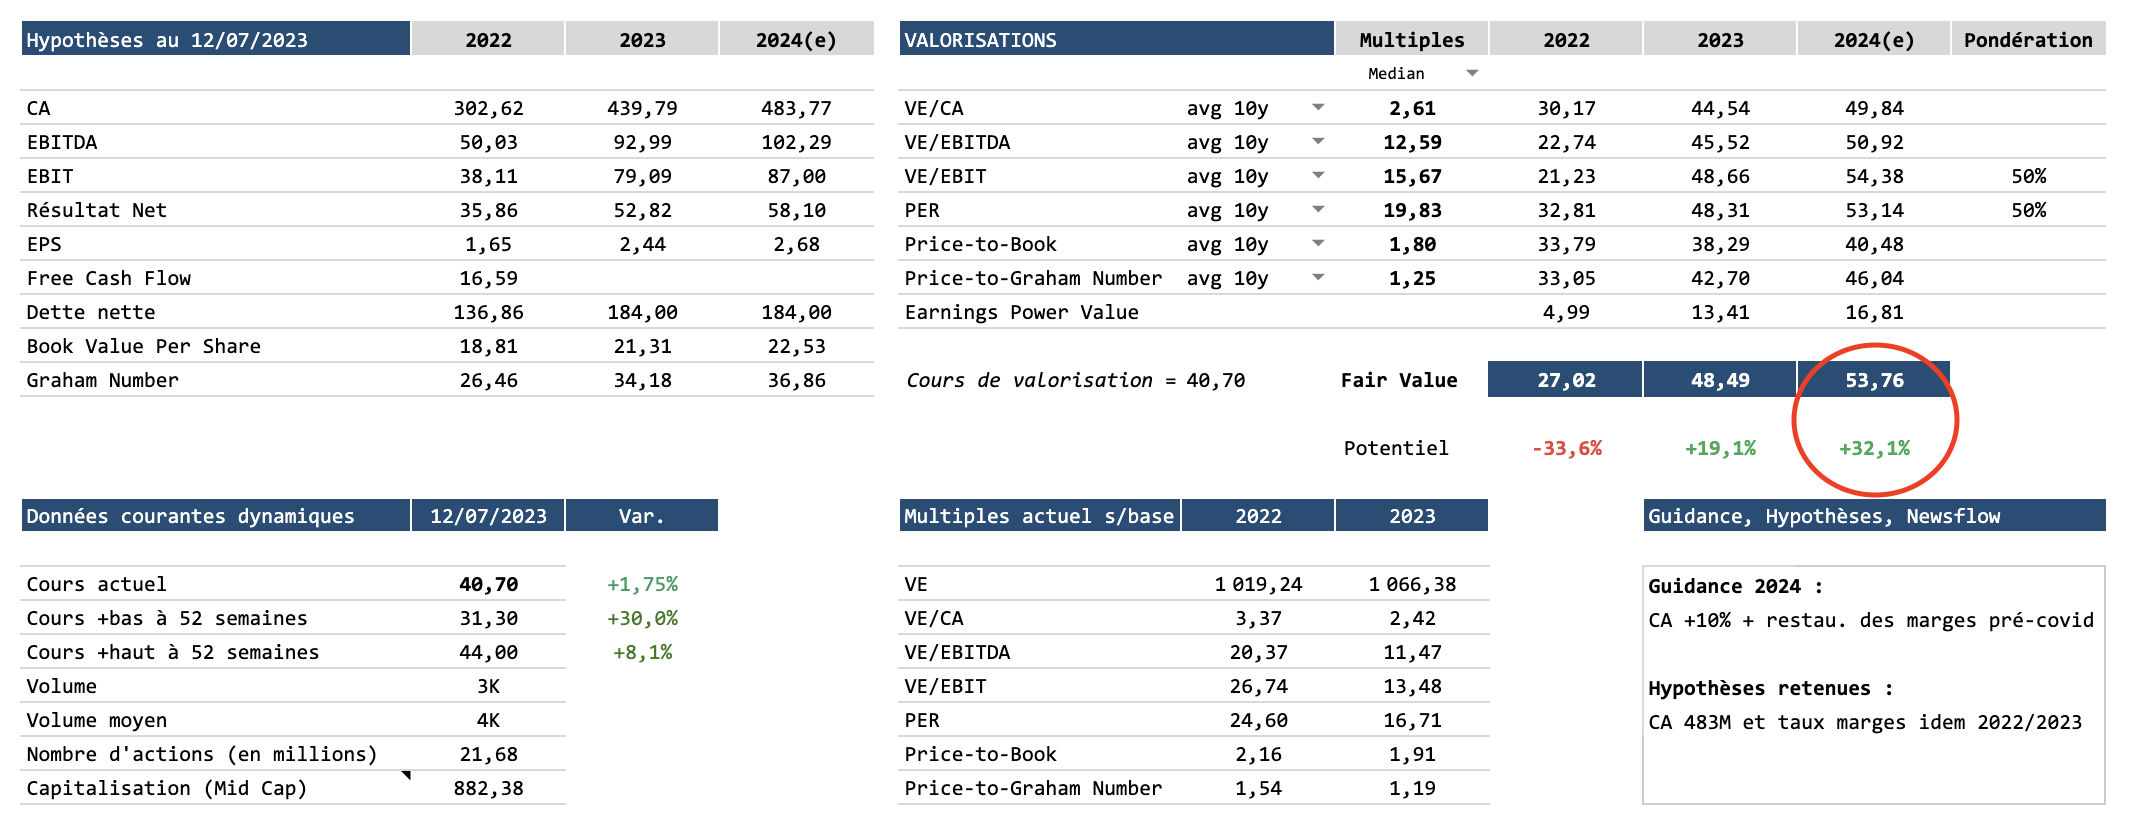Open the Price-to-Book avg 10y dropdown
This screenshot has width=2130, height=828.
(1318, 243)
